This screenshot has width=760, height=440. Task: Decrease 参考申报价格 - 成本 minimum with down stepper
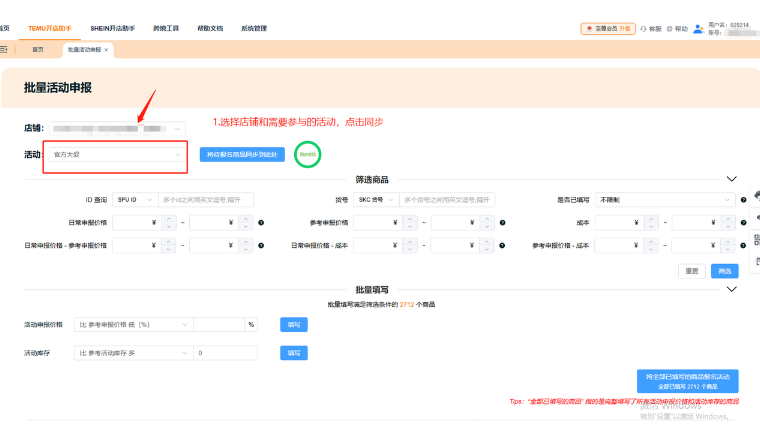[x=651, y=250]
